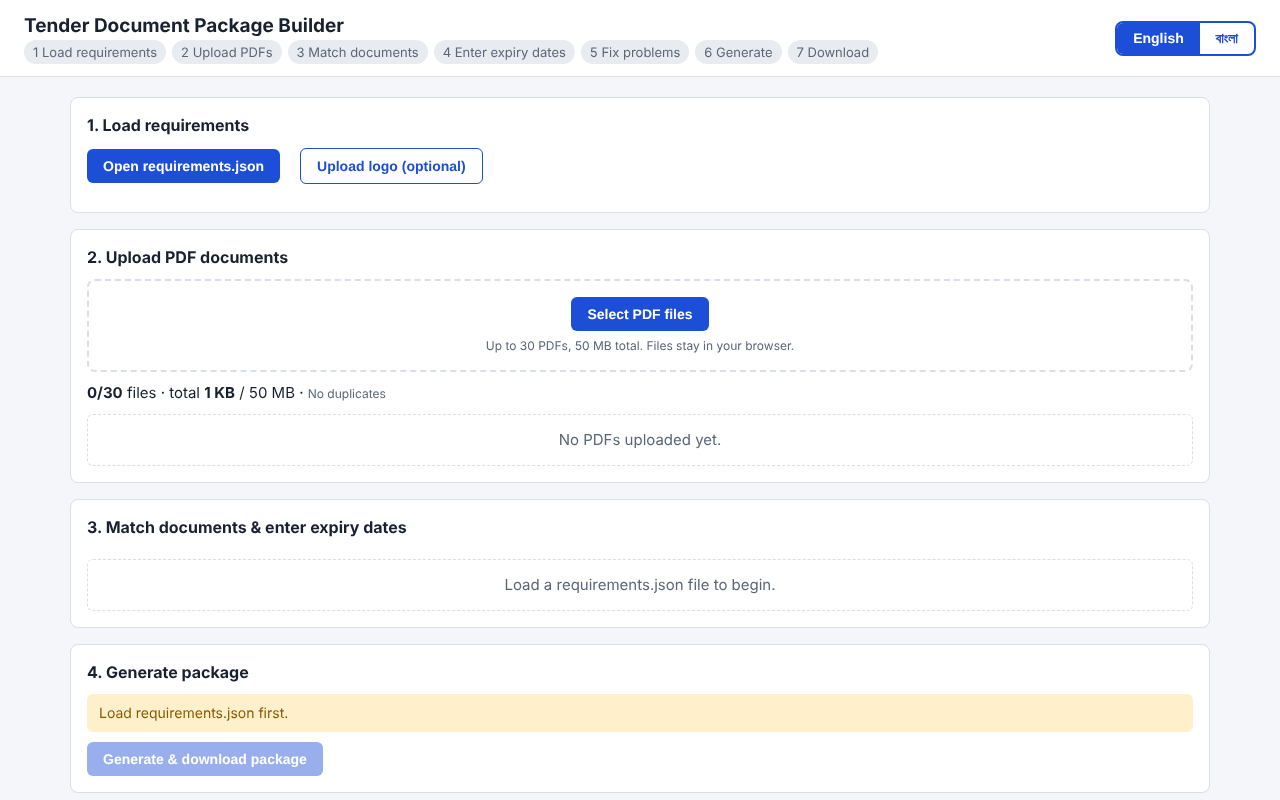Click Generate & download package button
This screenshot has width=1280, height=800.
click(x=205, y=759)
